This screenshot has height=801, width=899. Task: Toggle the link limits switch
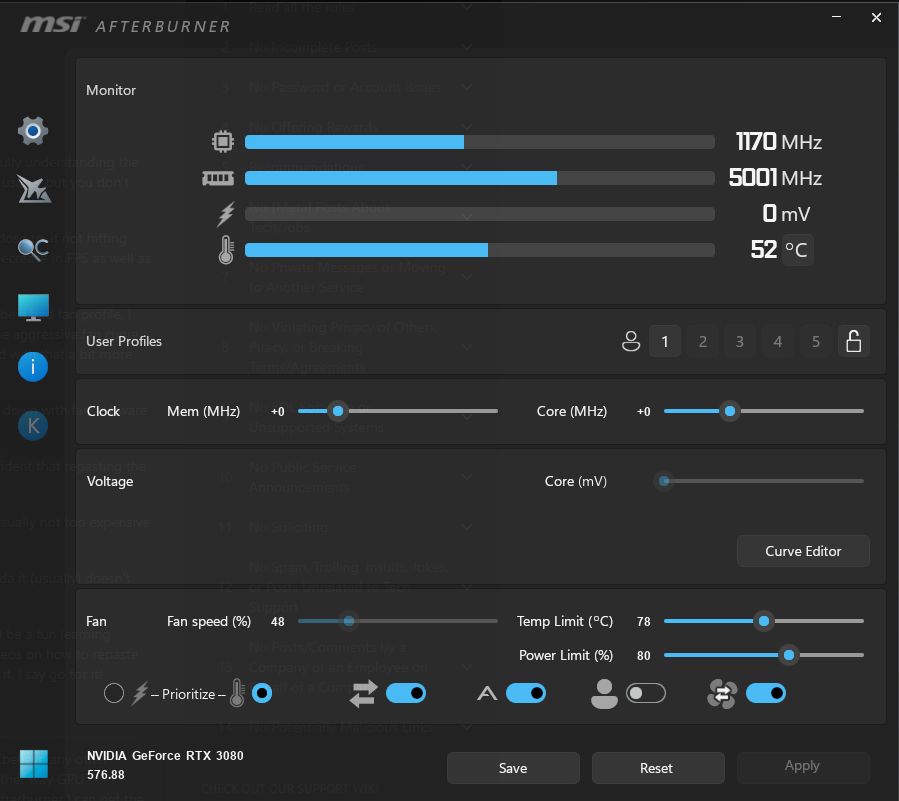[x=406, y=693]
